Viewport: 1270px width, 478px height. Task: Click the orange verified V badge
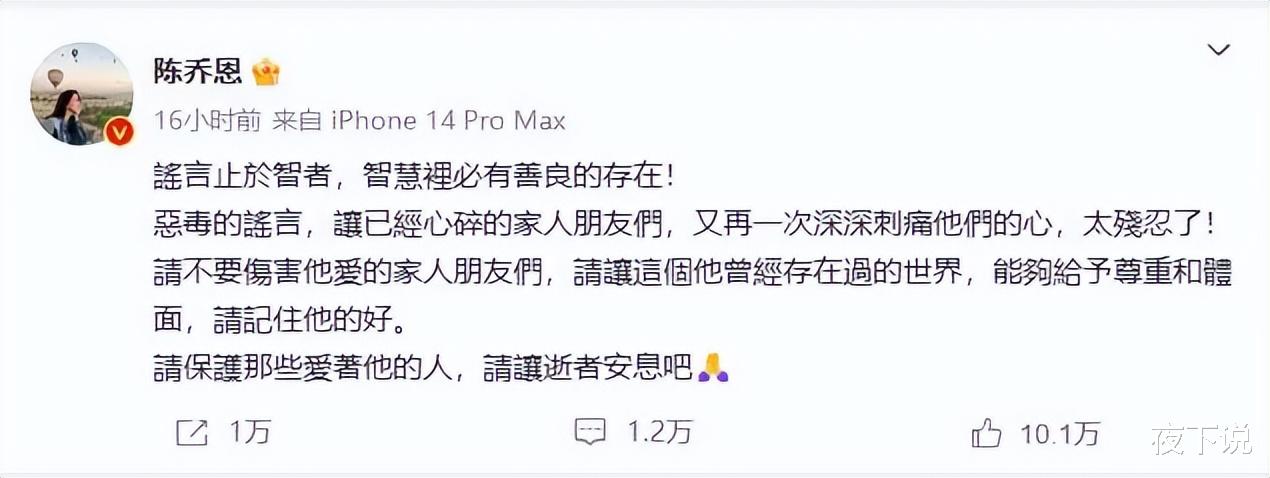tap(119, 131)
